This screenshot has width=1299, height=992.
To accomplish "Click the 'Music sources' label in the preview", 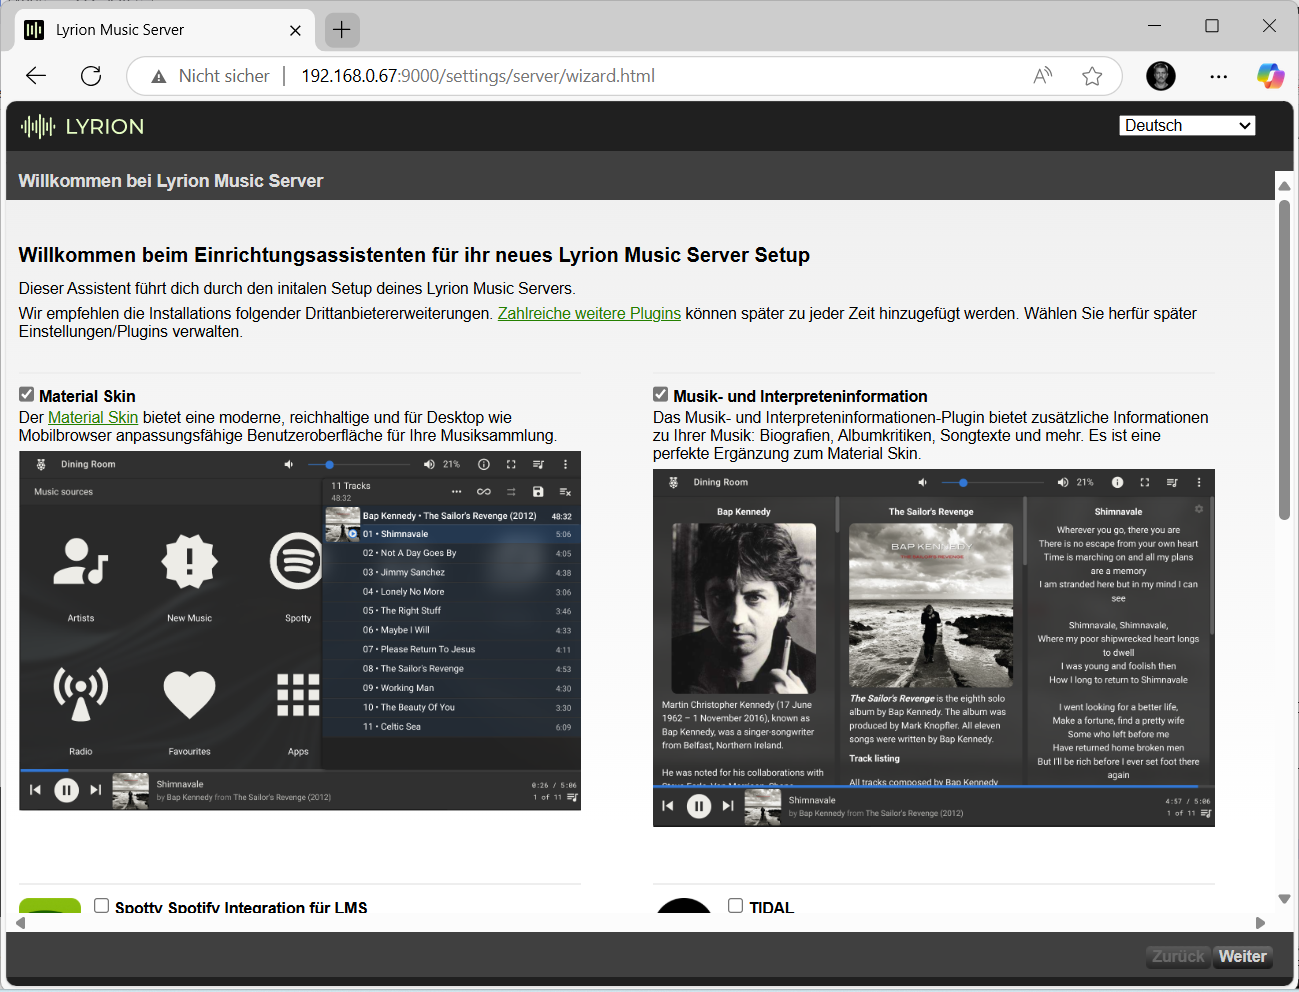I will coord(63,492).
